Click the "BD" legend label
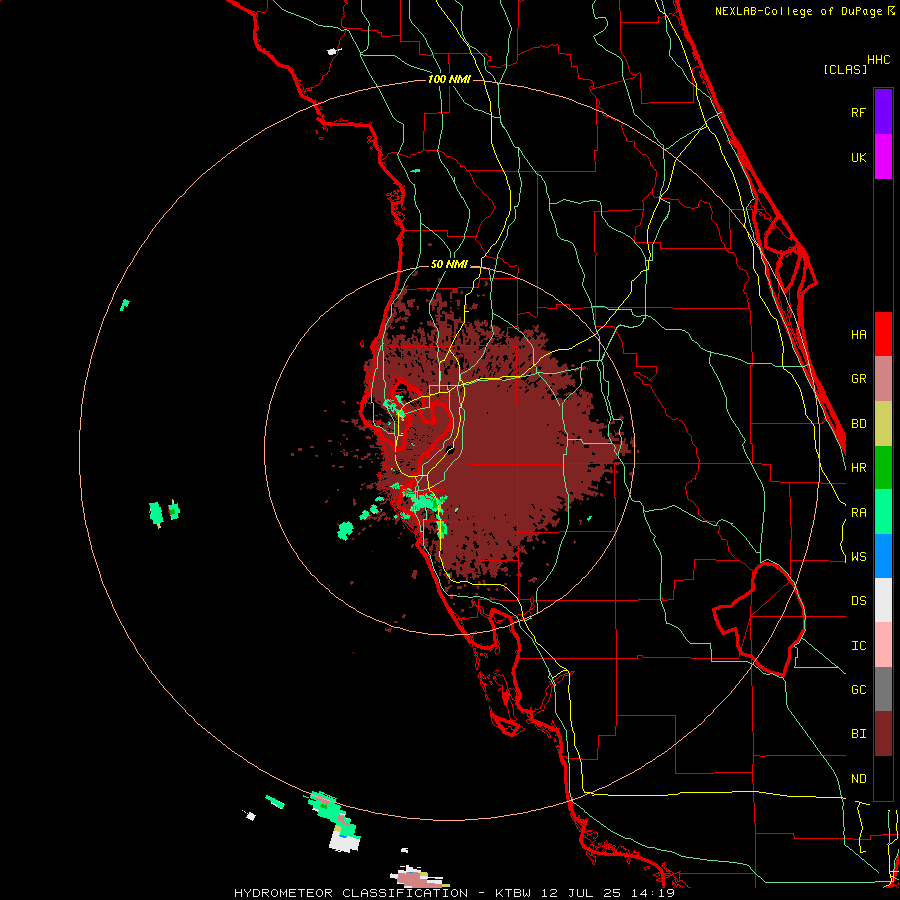The width and height of the screenshot is (900, 900). [858, 424]
